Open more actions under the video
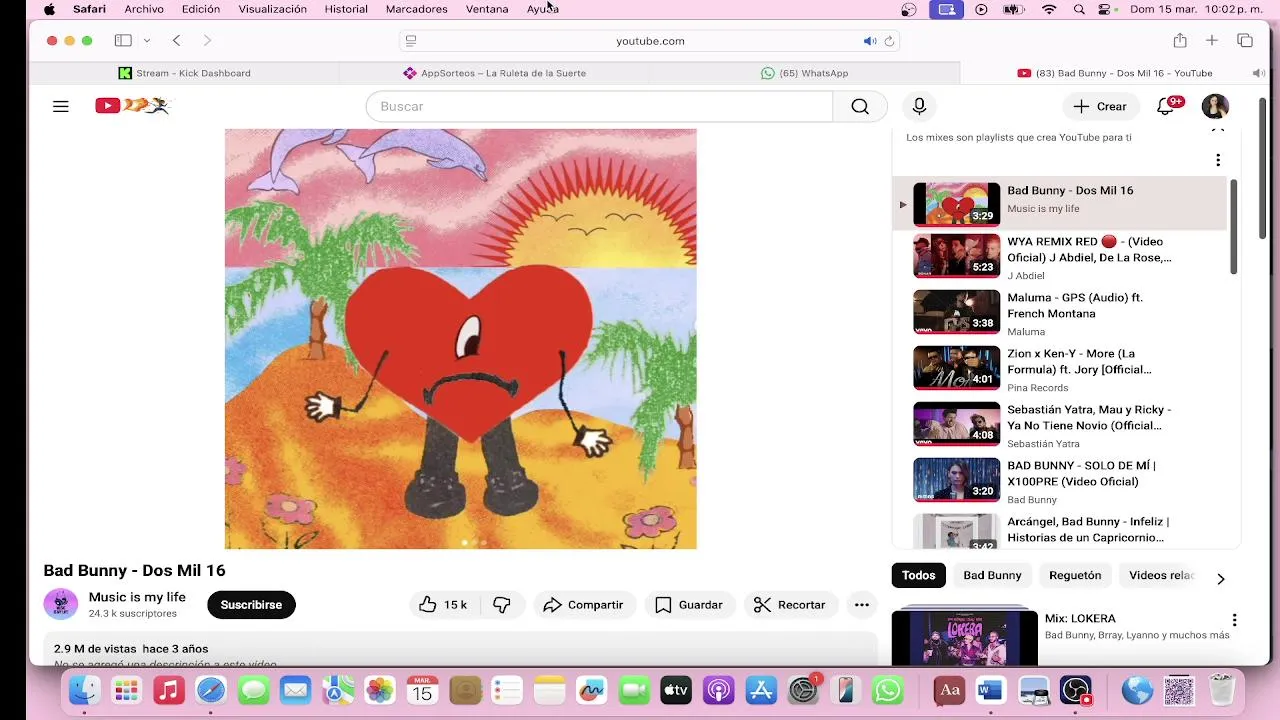The width and height of the screenshot is (1280, 720). 862,605
